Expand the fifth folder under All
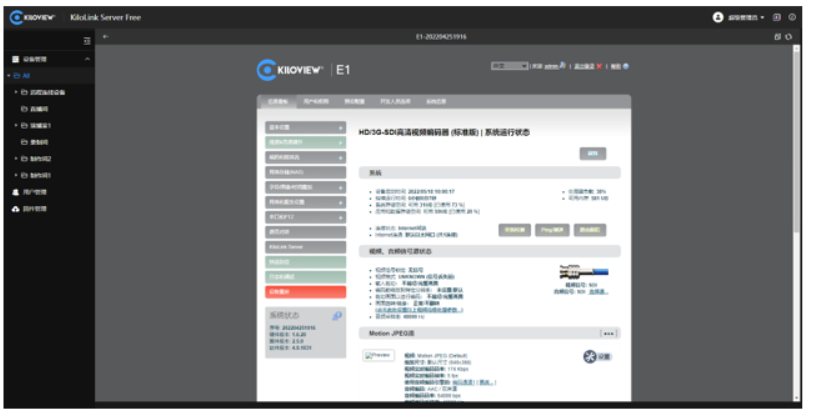 click(x=16, y=159)
